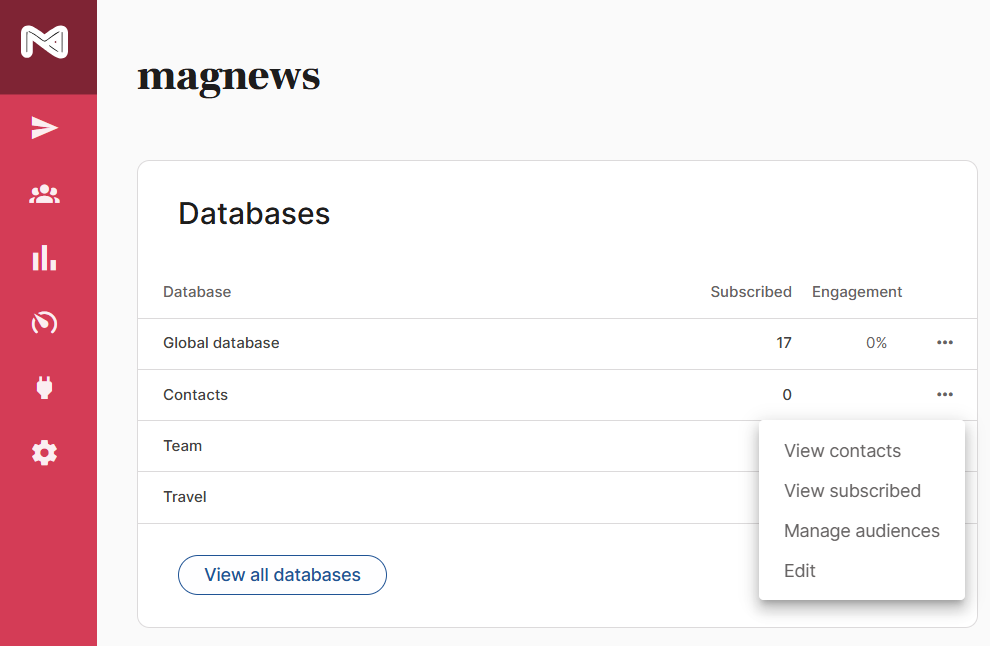
Task: Choose Manage audiences in the context menu
Action: point(862,530)
